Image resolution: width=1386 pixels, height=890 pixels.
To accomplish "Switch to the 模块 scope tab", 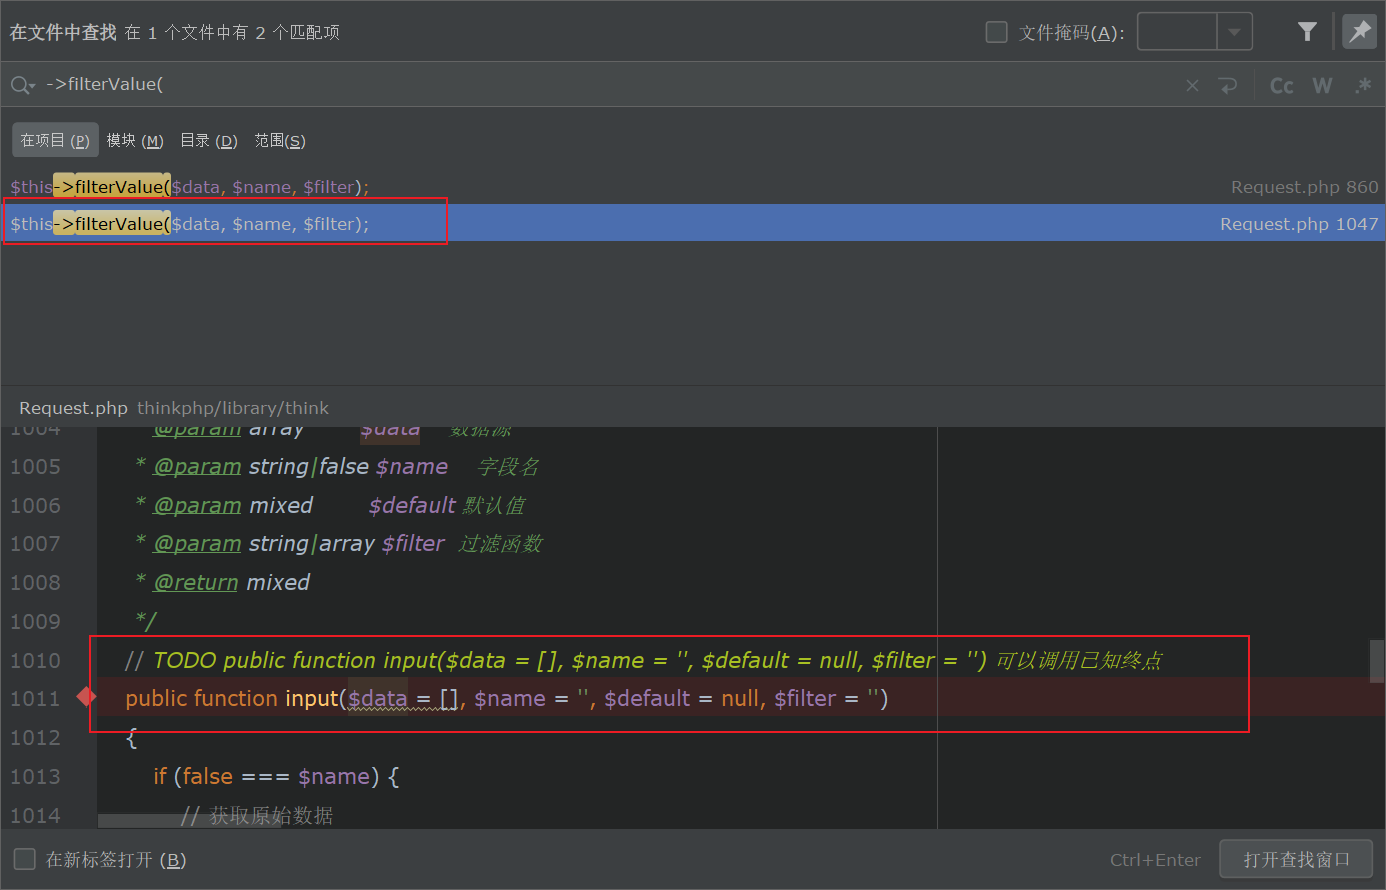I will (135, 141).
